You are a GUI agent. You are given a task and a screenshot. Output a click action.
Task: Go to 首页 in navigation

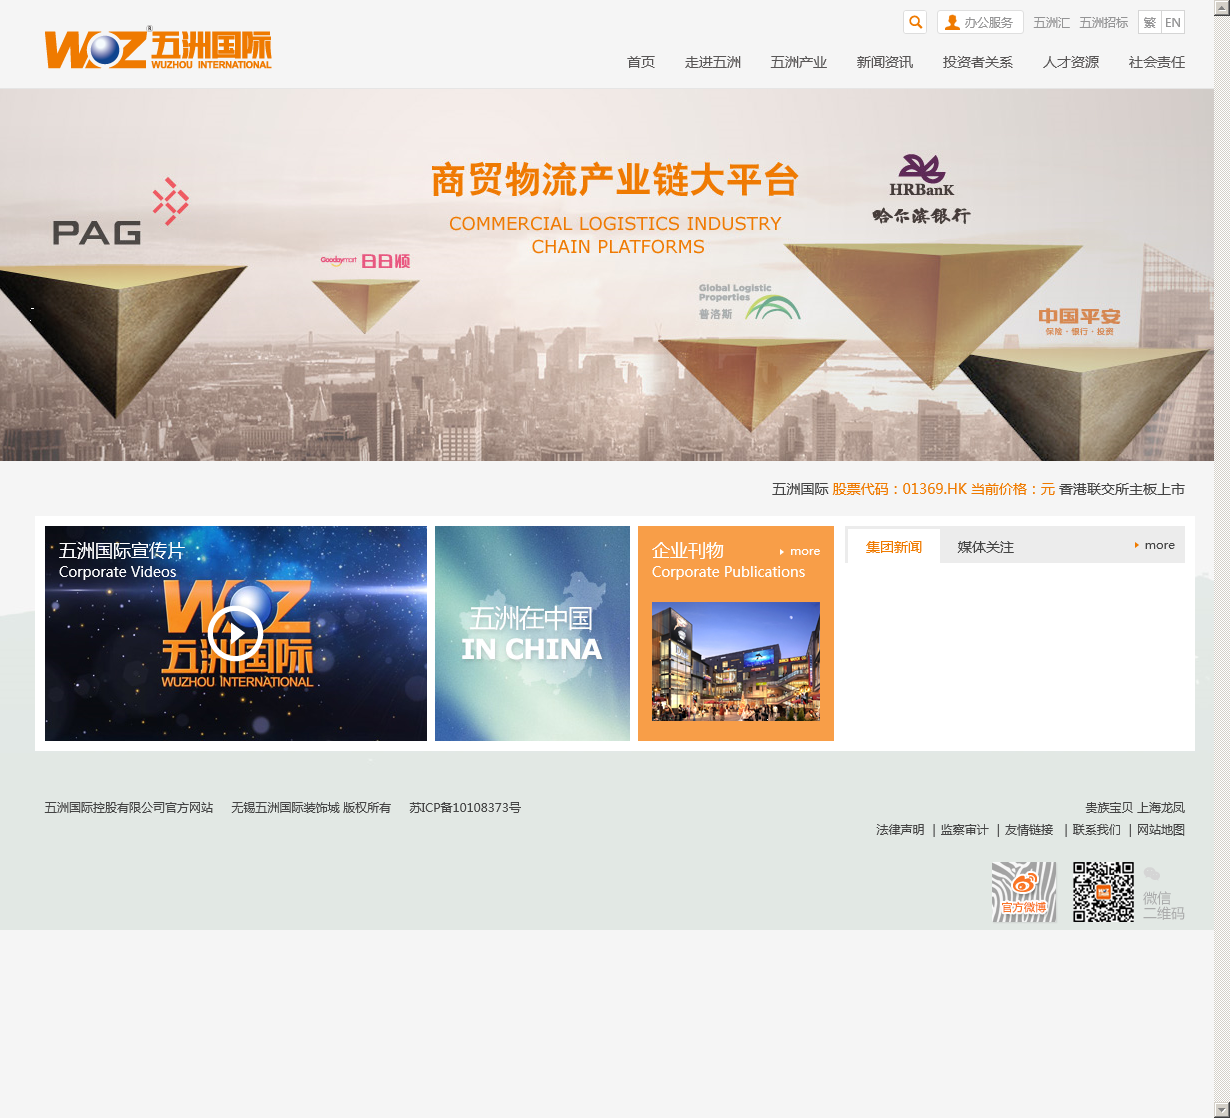(641, 62)
